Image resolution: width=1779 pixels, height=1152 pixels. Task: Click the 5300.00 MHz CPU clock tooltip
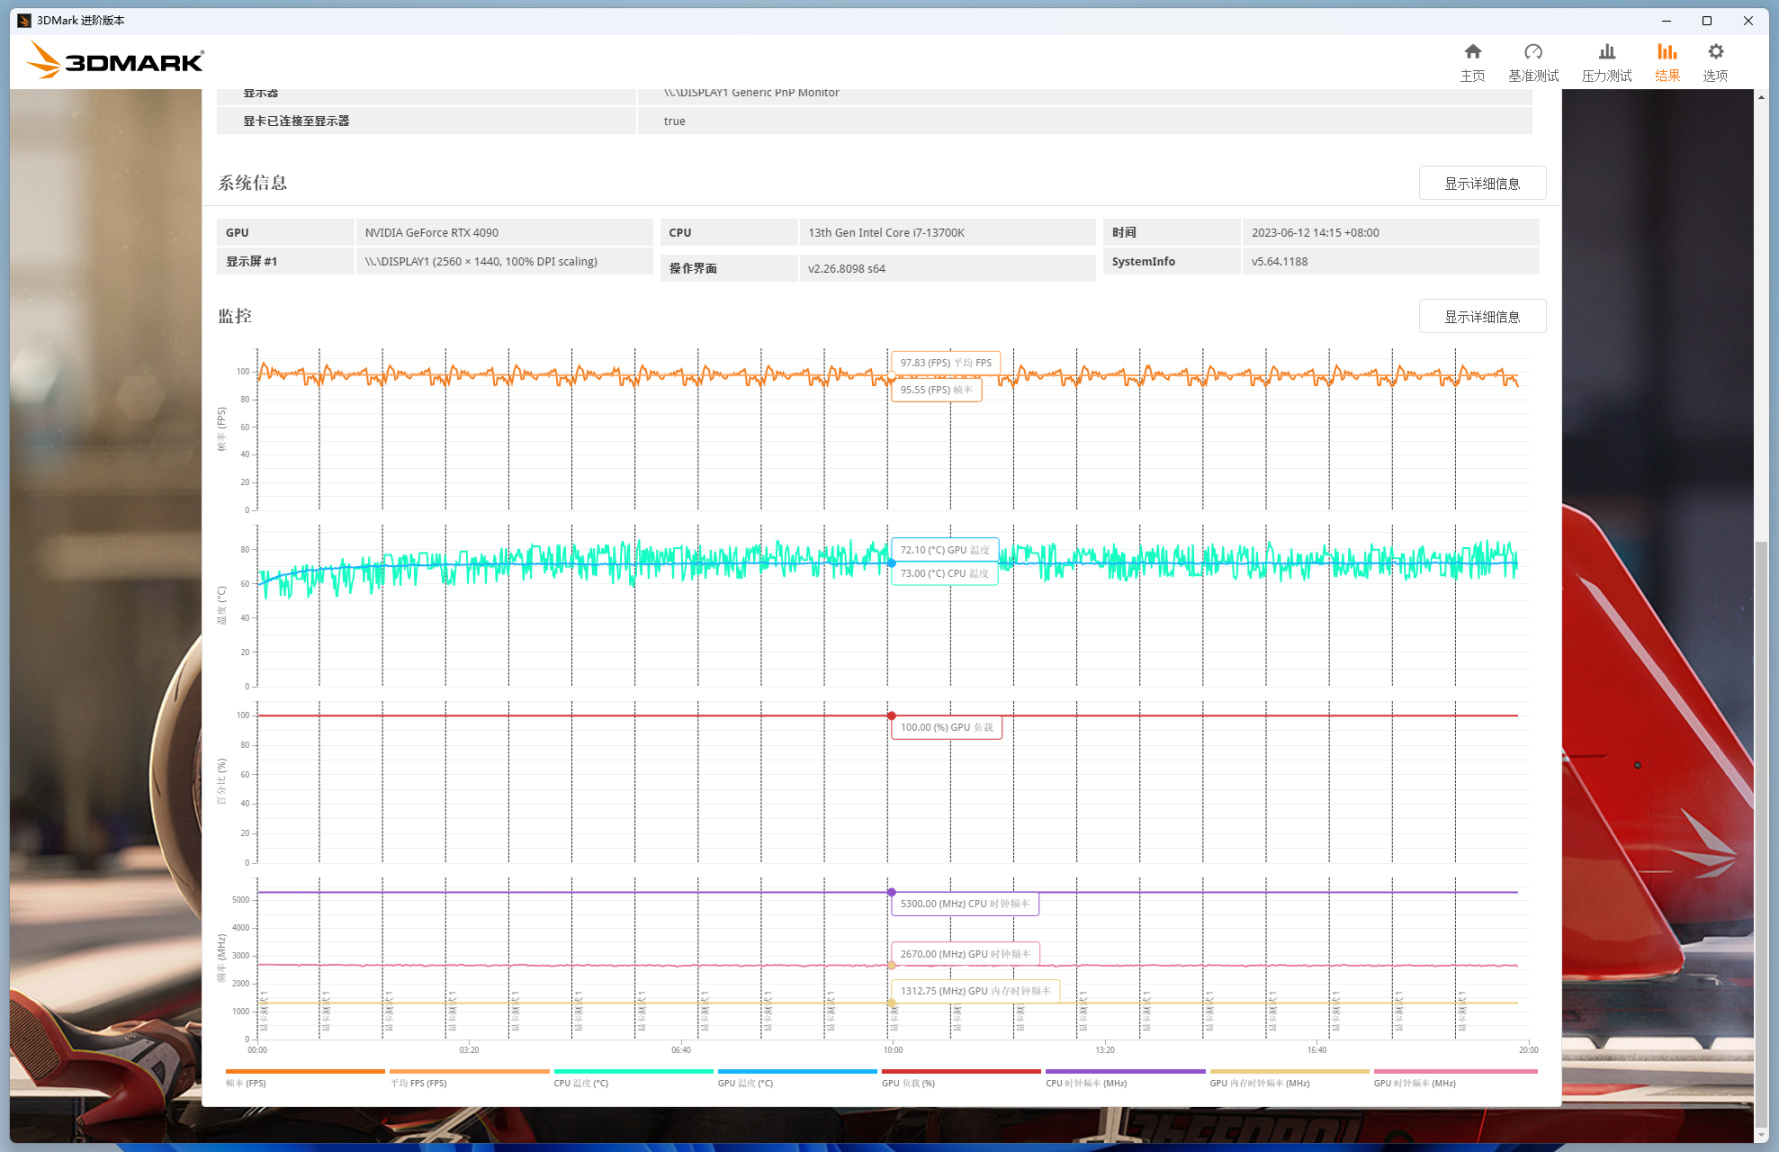964,904
